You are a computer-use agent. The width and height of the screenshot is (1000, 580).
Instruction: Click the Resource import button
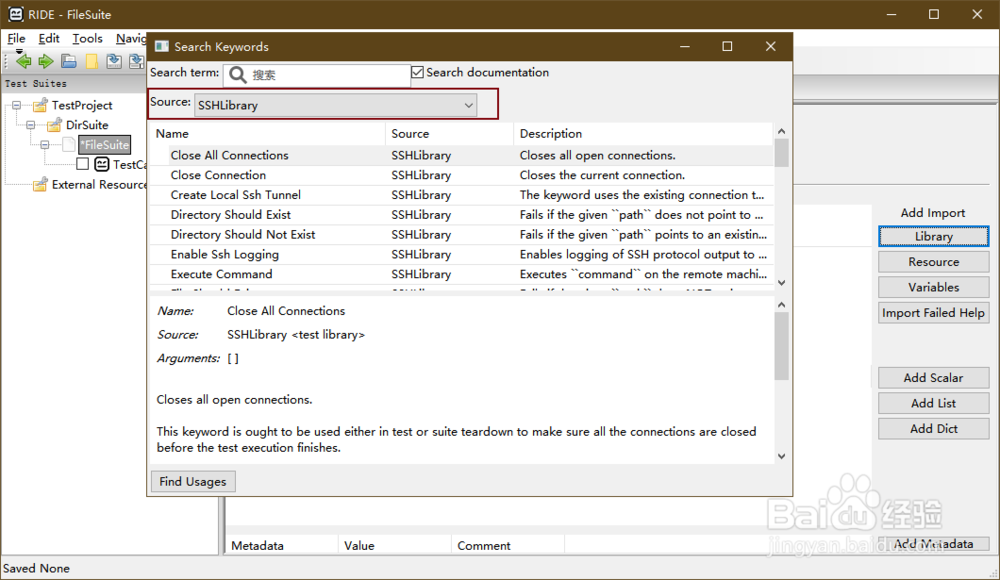click(934, 262)
